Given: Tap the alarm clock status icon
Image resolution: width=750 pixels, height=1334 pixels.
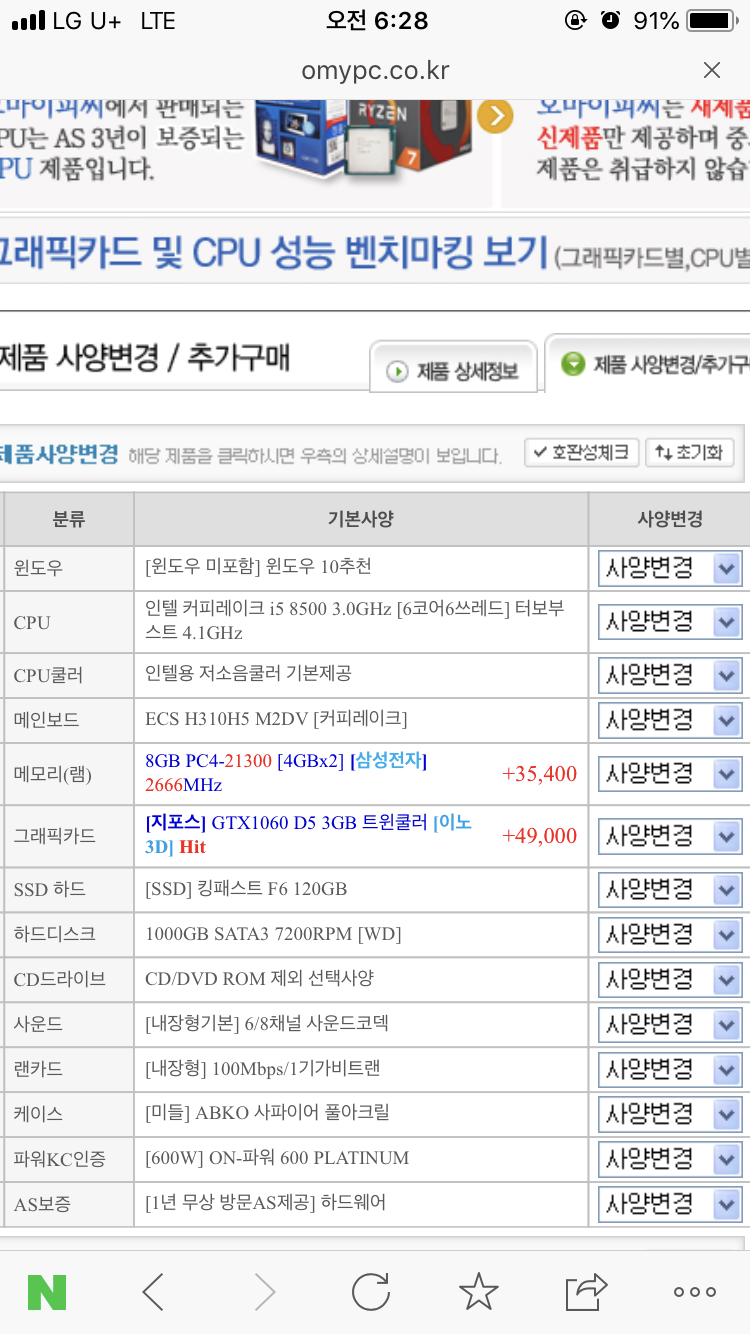Looking at the screenshot, I should (609, 20).
